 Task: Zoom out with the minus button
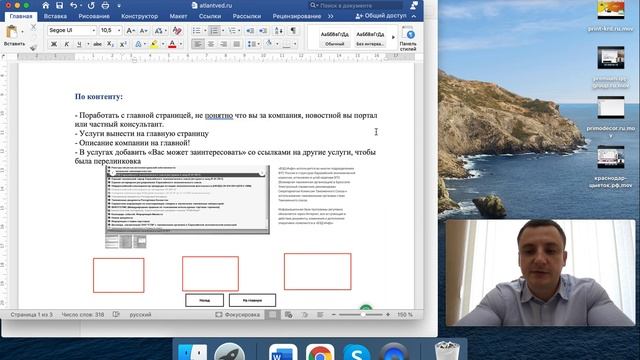(333, 314)
